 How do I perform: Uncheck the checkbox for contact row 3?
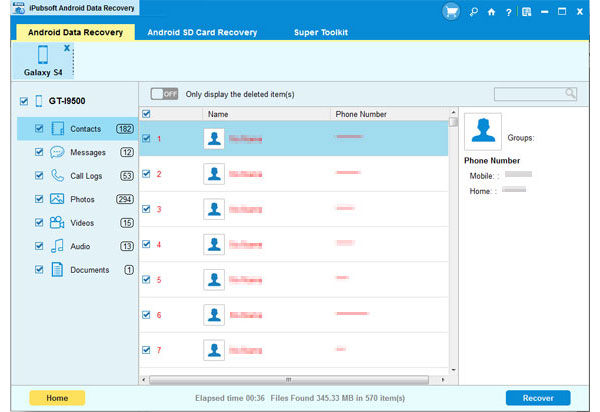(147, 209)
